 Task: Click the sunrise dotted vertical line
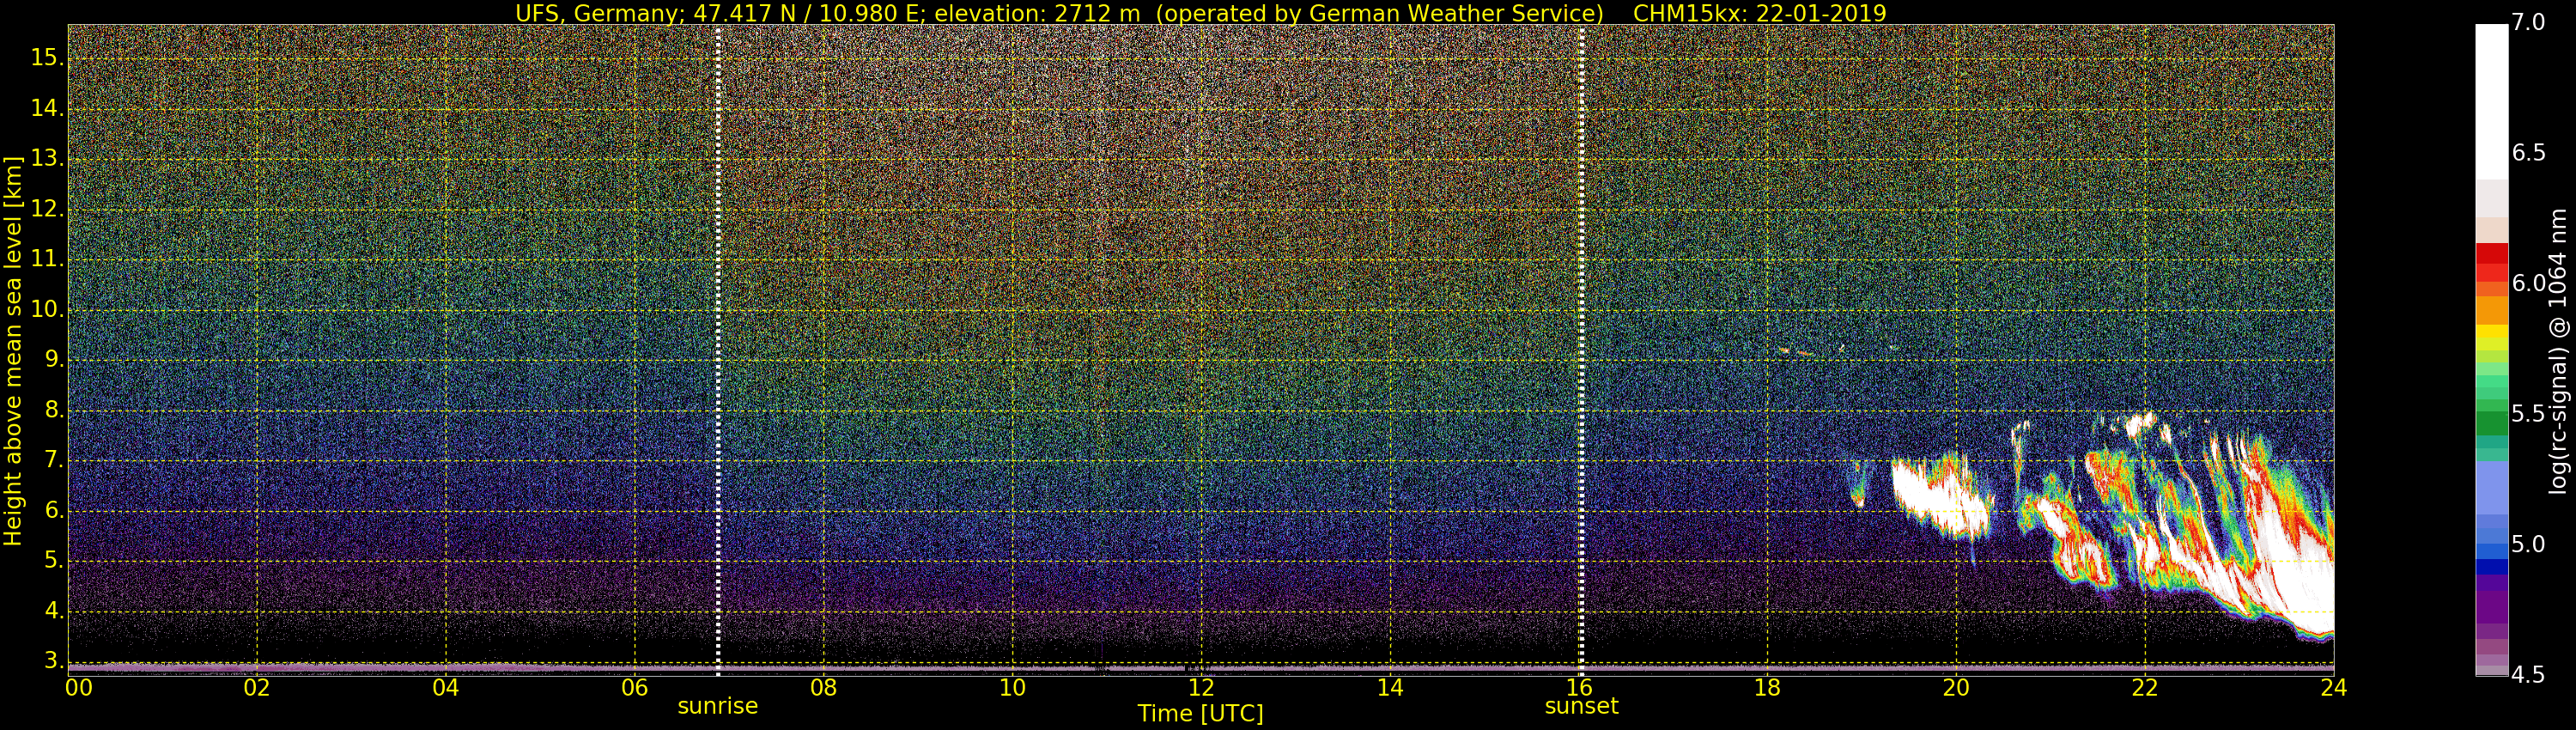pyautogui.click(x=718, y=350)
